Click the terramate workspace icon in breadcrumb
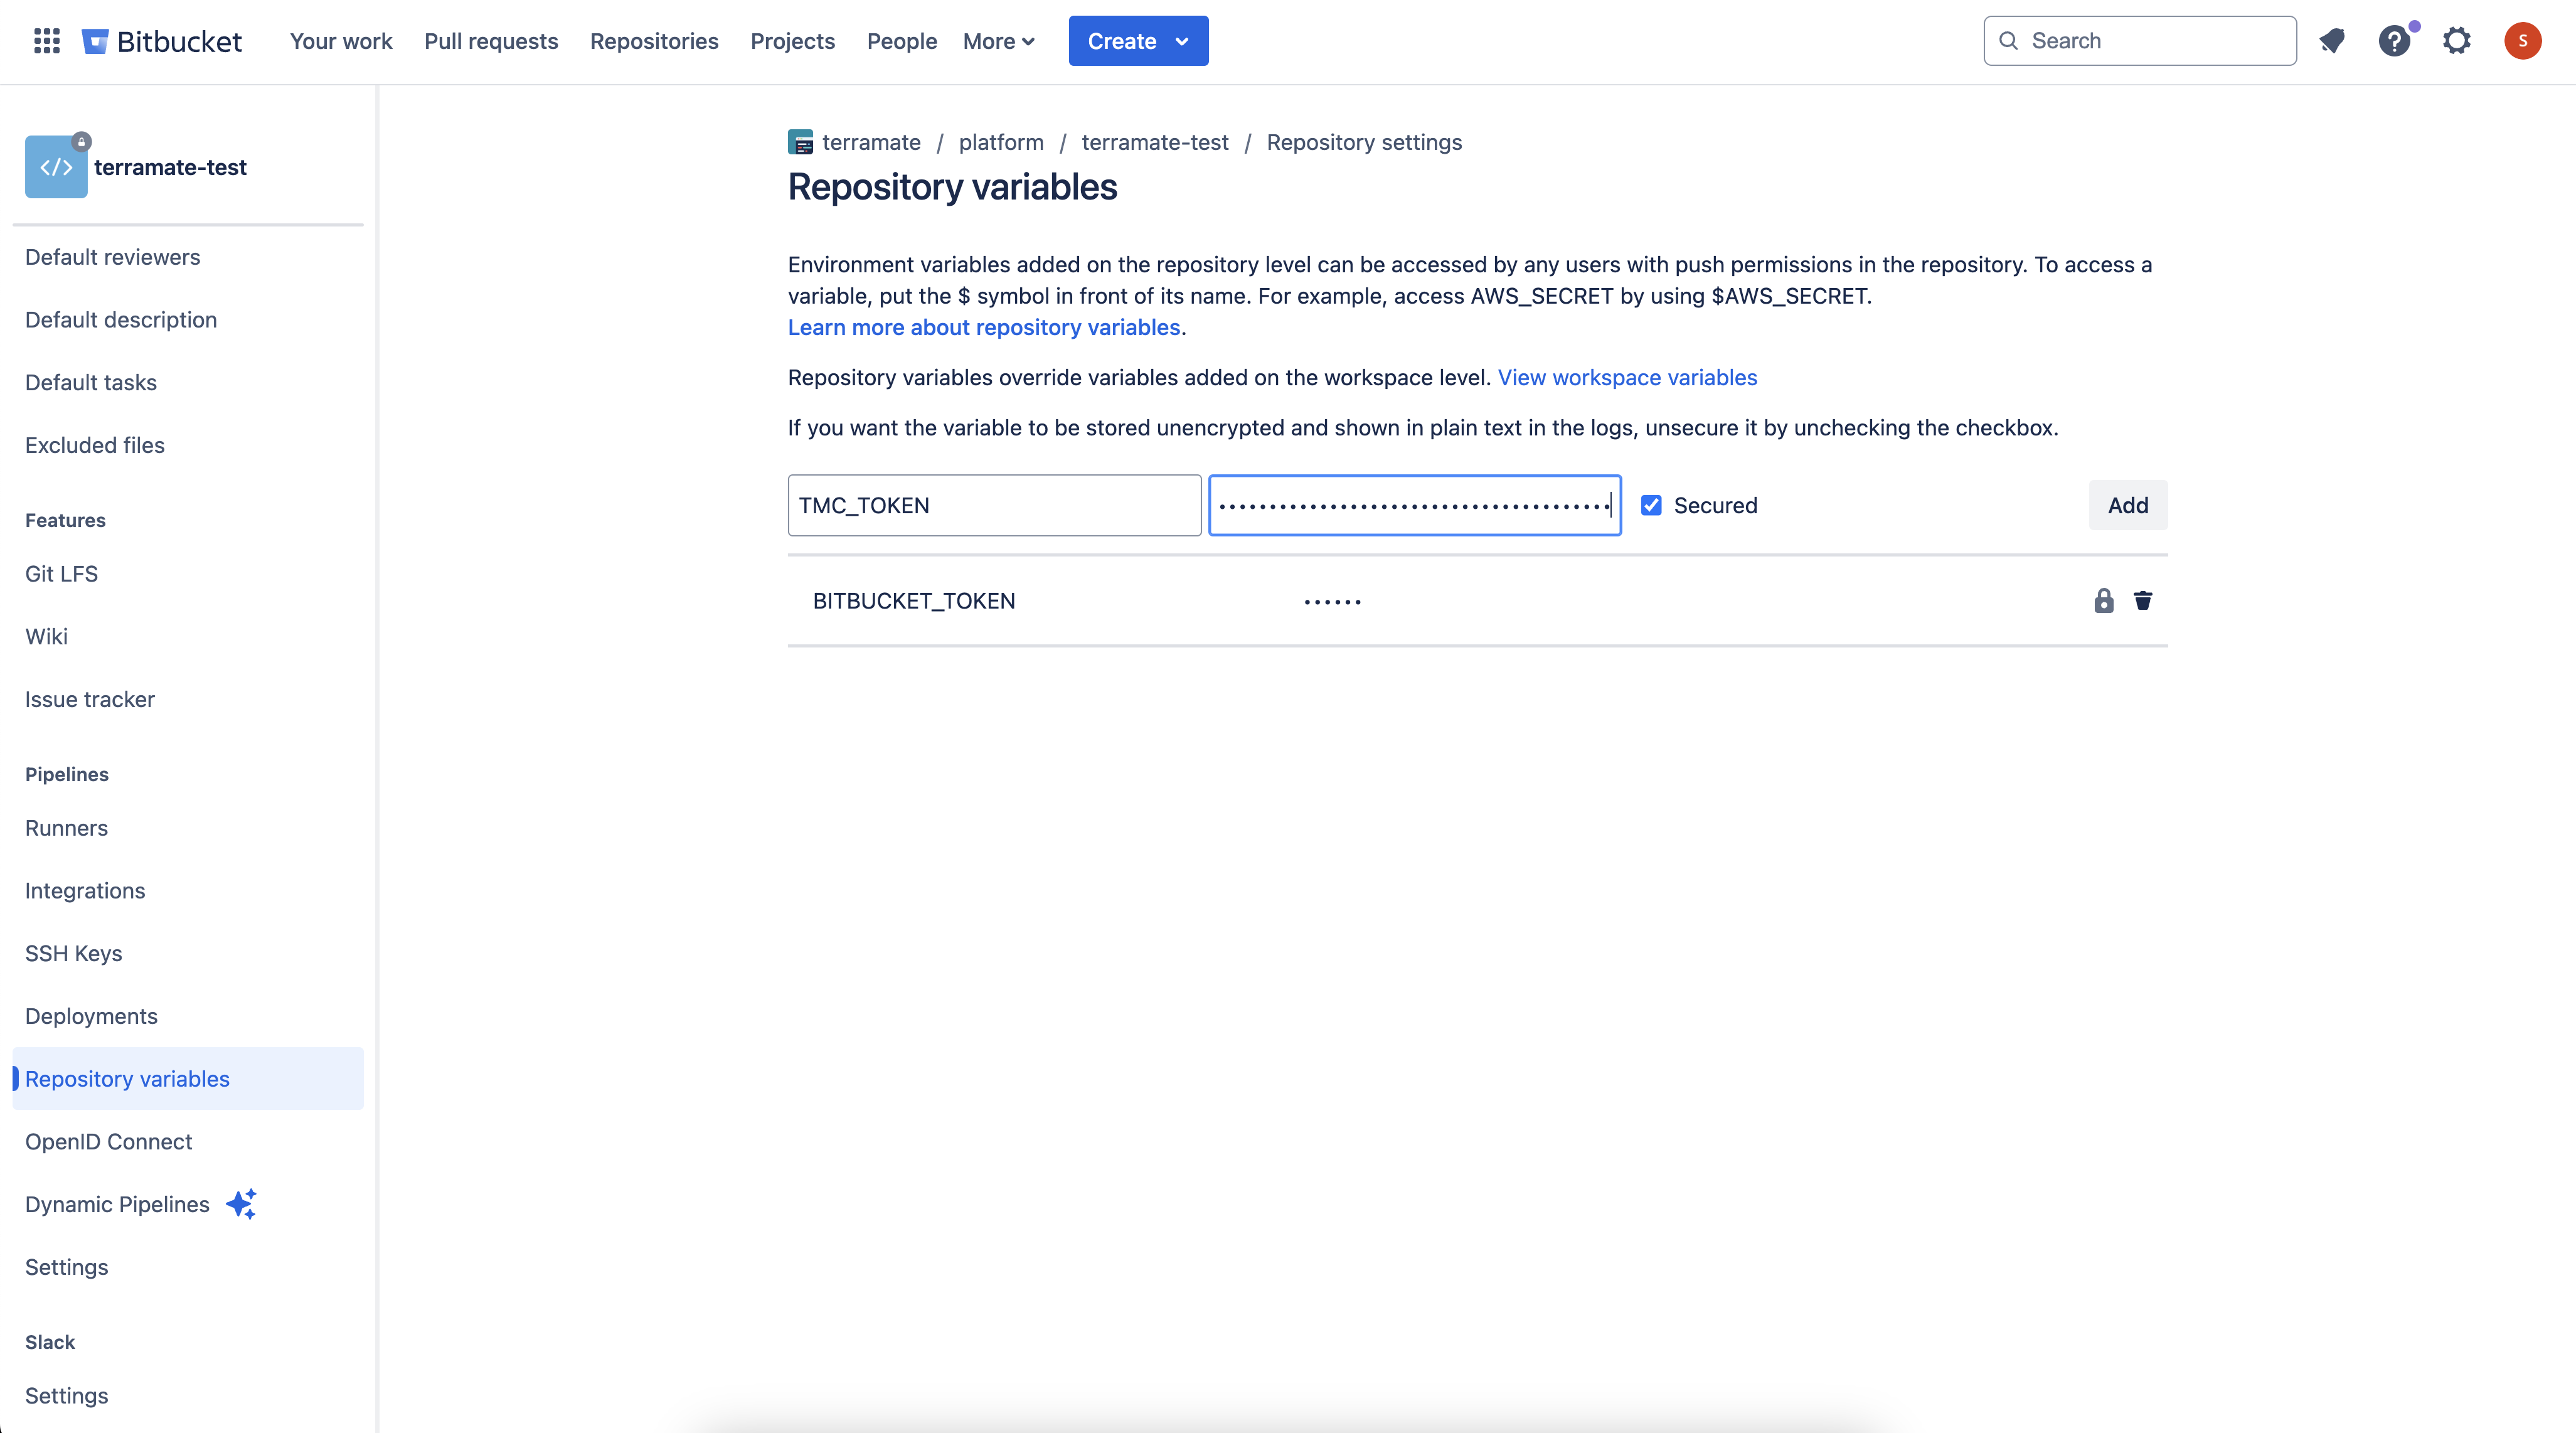Viewport: 2576px width, 1433px height. click(x=800, y=142)
